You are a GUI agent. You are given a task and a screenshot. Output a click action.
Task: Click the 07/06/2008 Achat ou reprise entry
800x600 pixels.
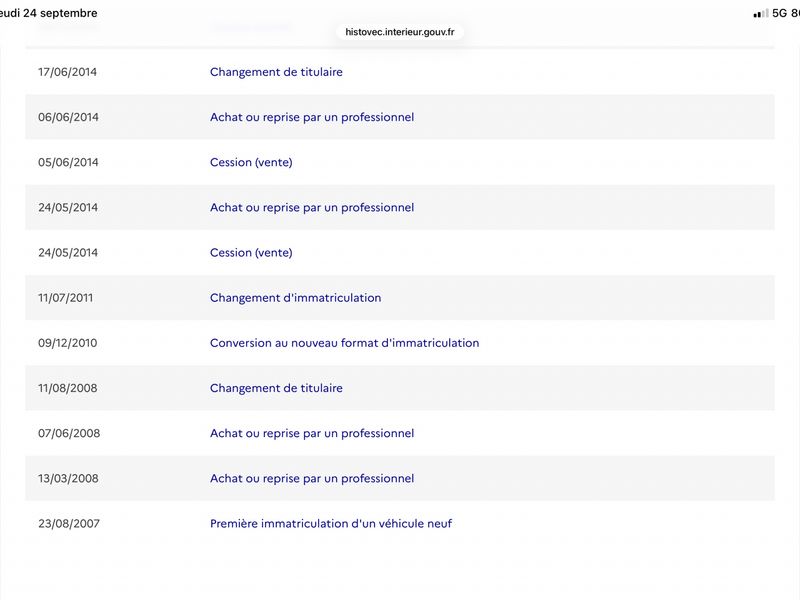coord(312,433)
